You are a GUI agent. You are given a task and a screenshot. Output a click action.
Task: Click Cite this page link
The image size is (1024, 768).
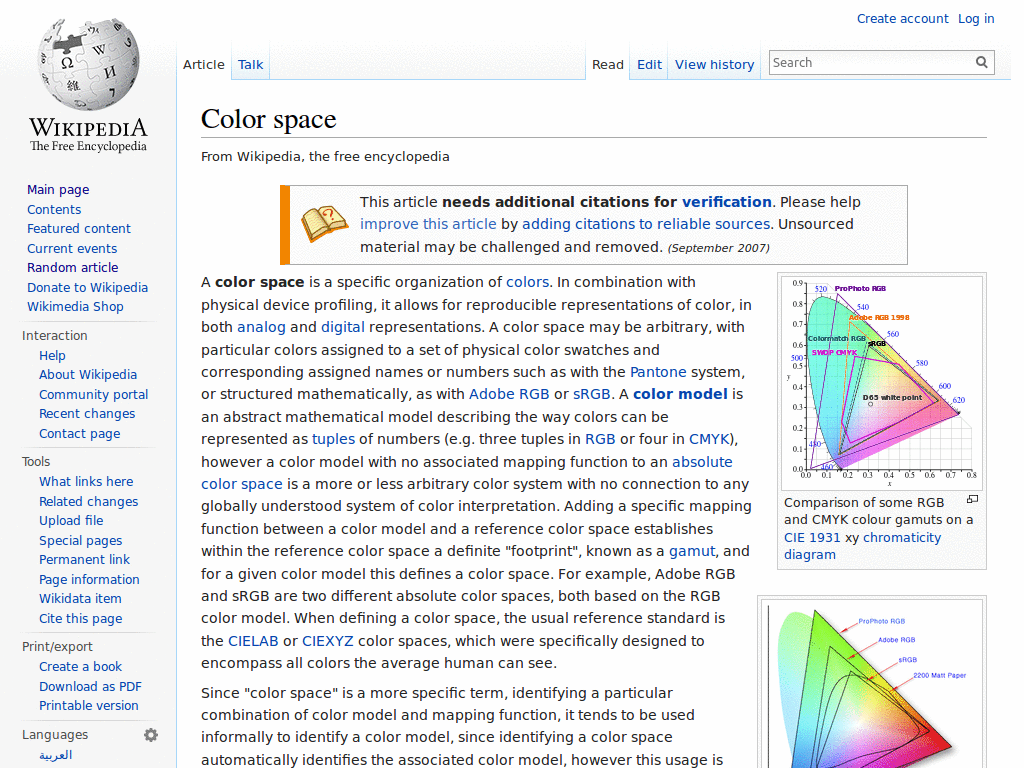pyautogui.click(x=80, y=618)
